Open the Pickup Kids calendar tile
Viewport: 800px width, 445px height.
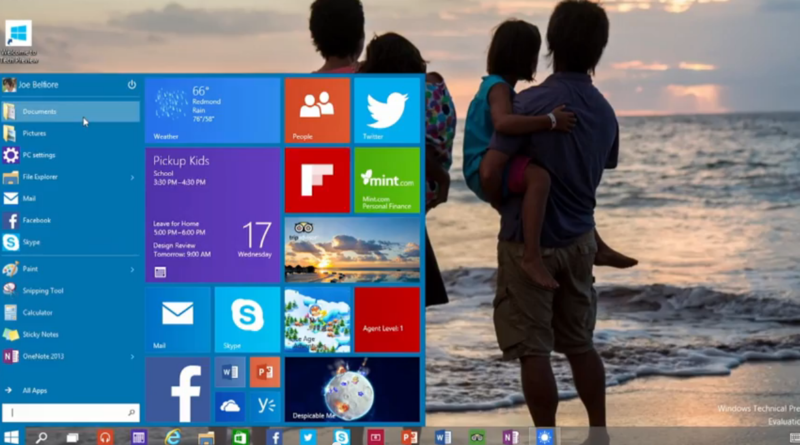tap(213, 215)
